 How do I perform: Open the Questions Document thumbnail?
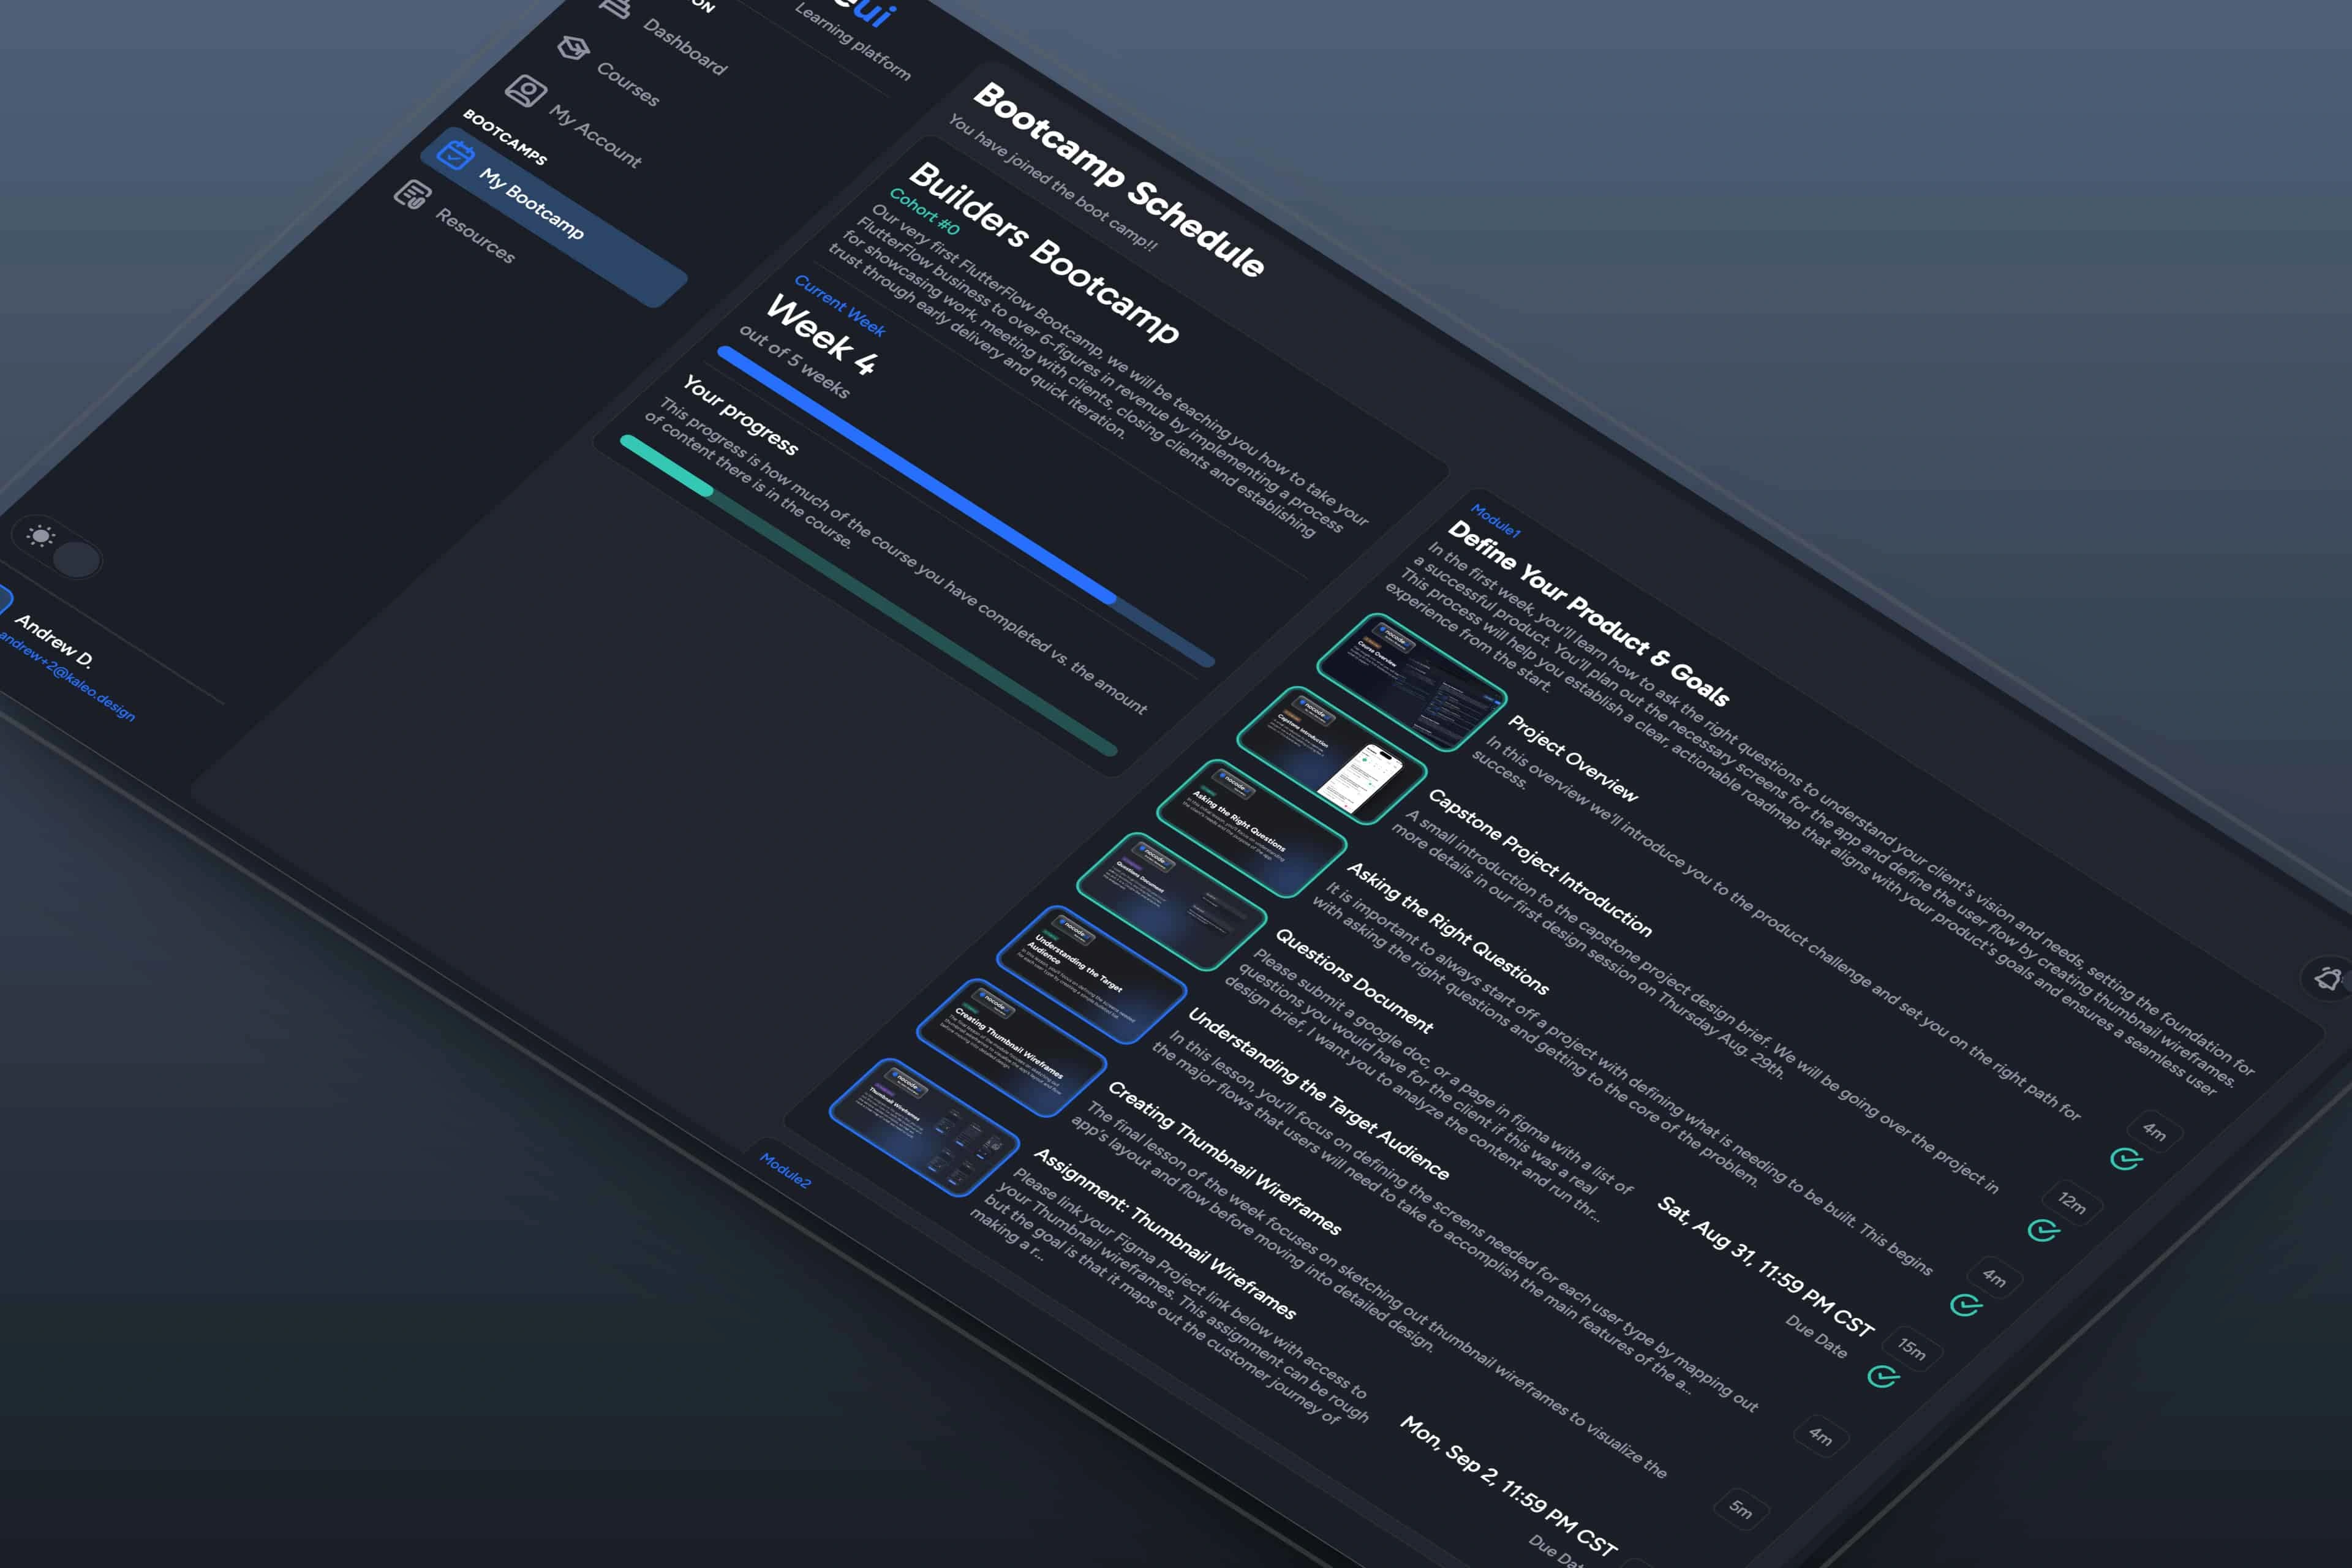coord(1171,901)
